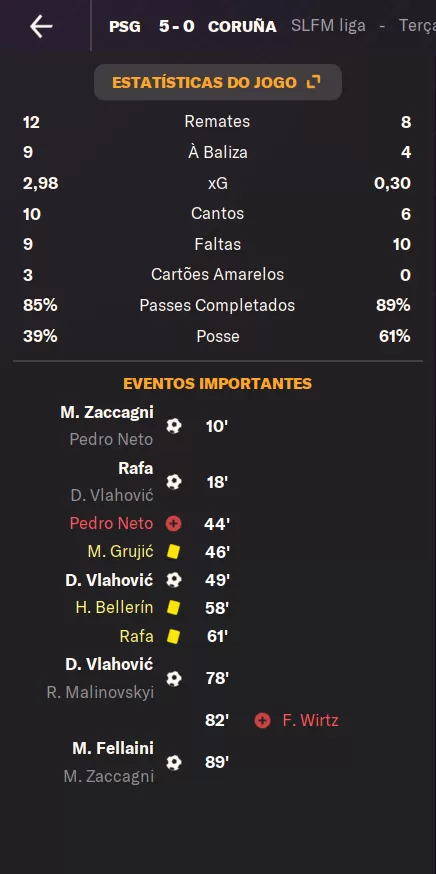Click goal ball icon at 18' Rafa

click(x=173, y=482)
